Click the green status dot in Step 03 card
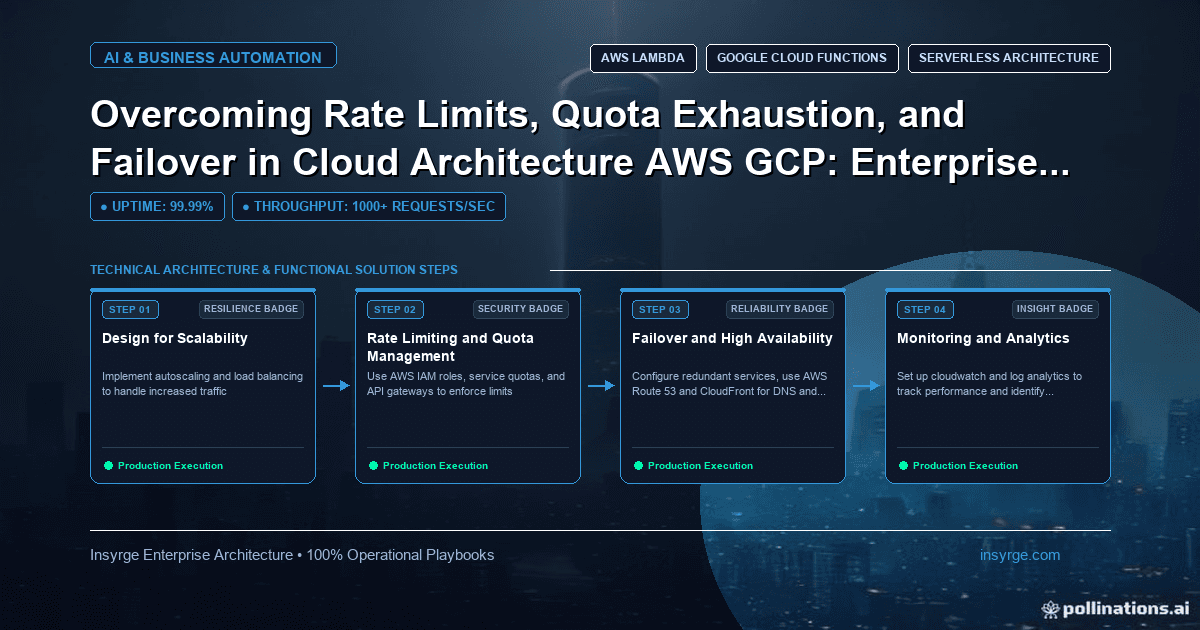This screenshot has width=1200, height=630. pos(638,466)
